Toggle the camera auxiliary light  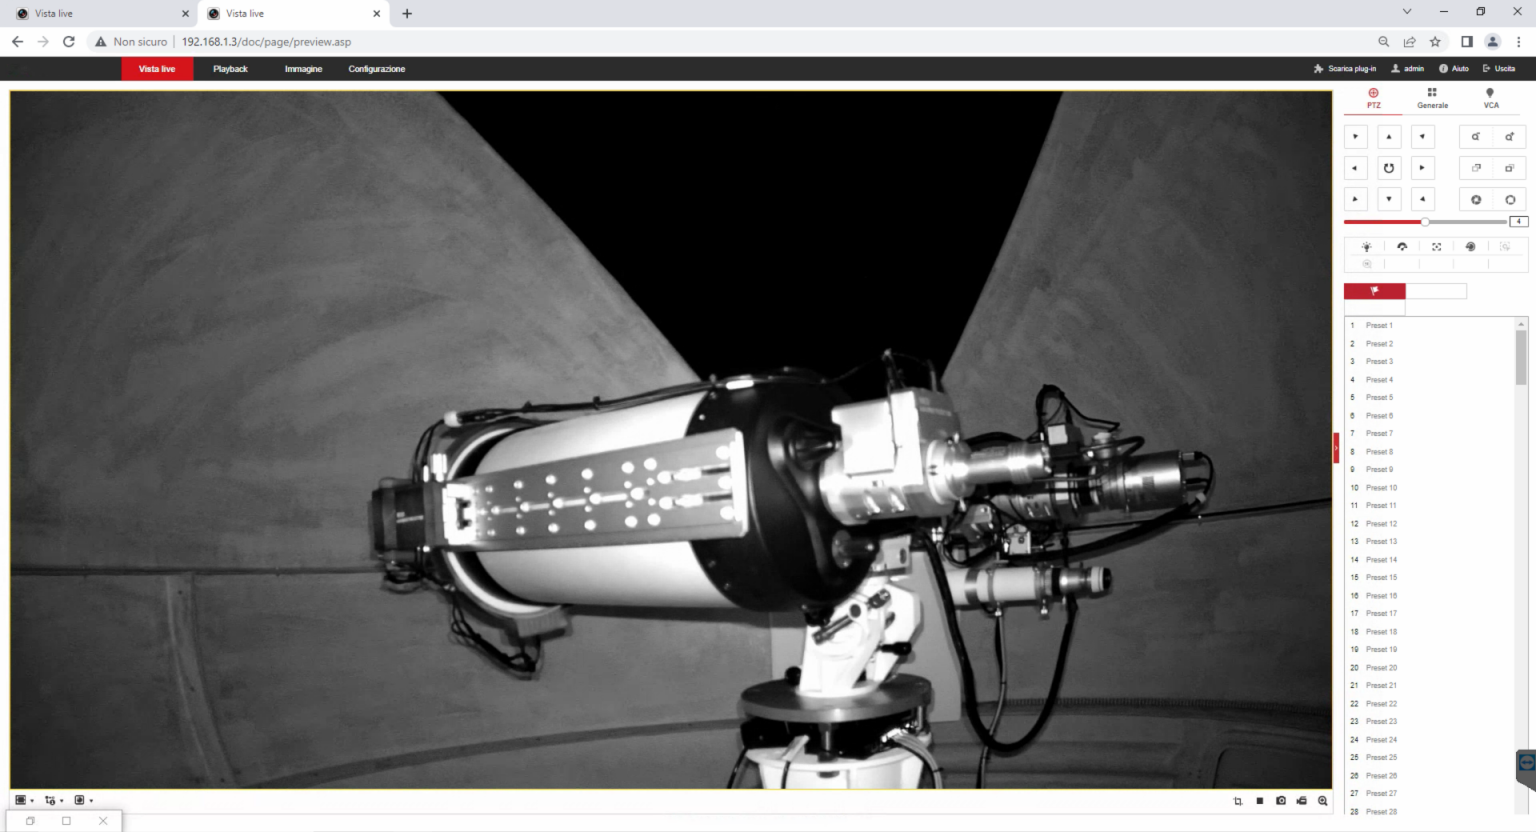(x=1366, y=246)
